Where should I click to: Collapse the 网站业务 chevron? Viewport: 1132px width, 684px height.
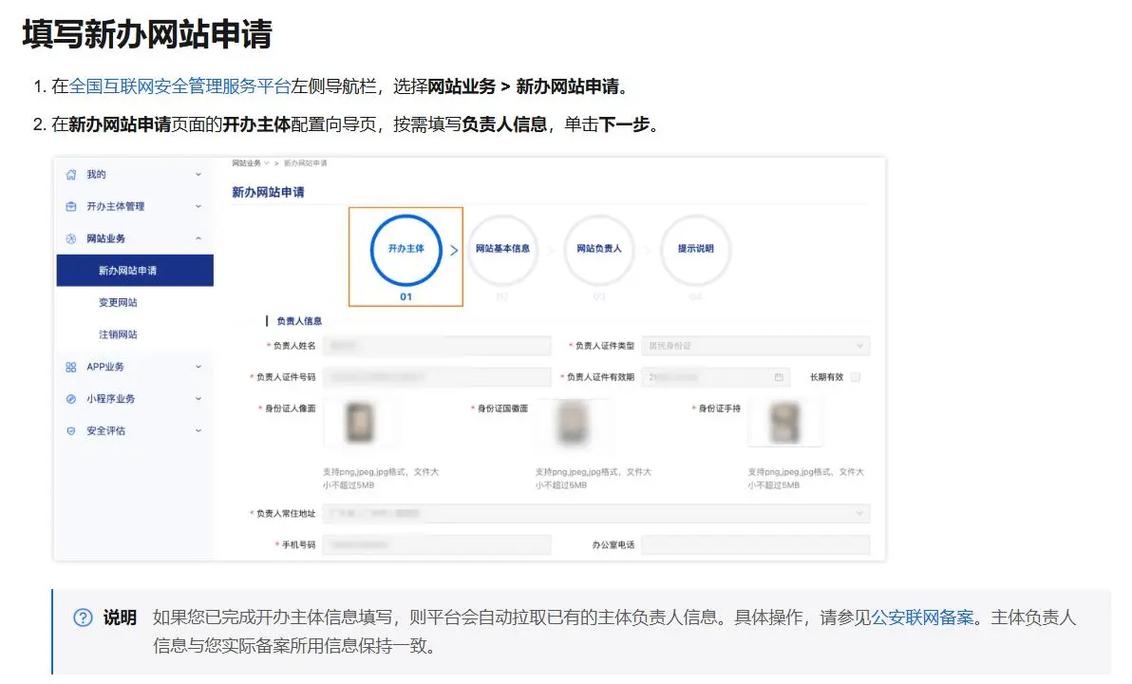tap(199, 239)
